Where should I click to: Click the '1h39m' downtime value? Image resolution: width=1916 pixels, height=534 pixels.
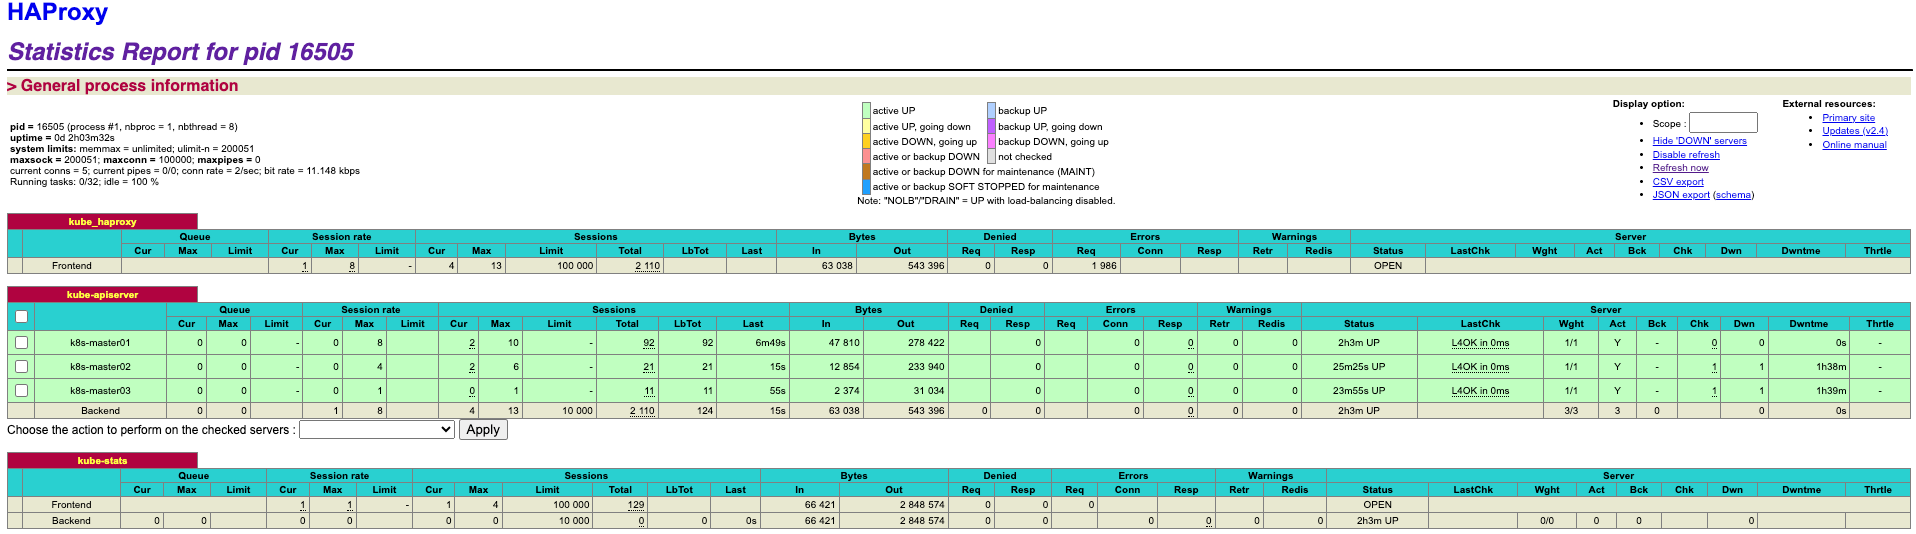tap(1831, 391)
